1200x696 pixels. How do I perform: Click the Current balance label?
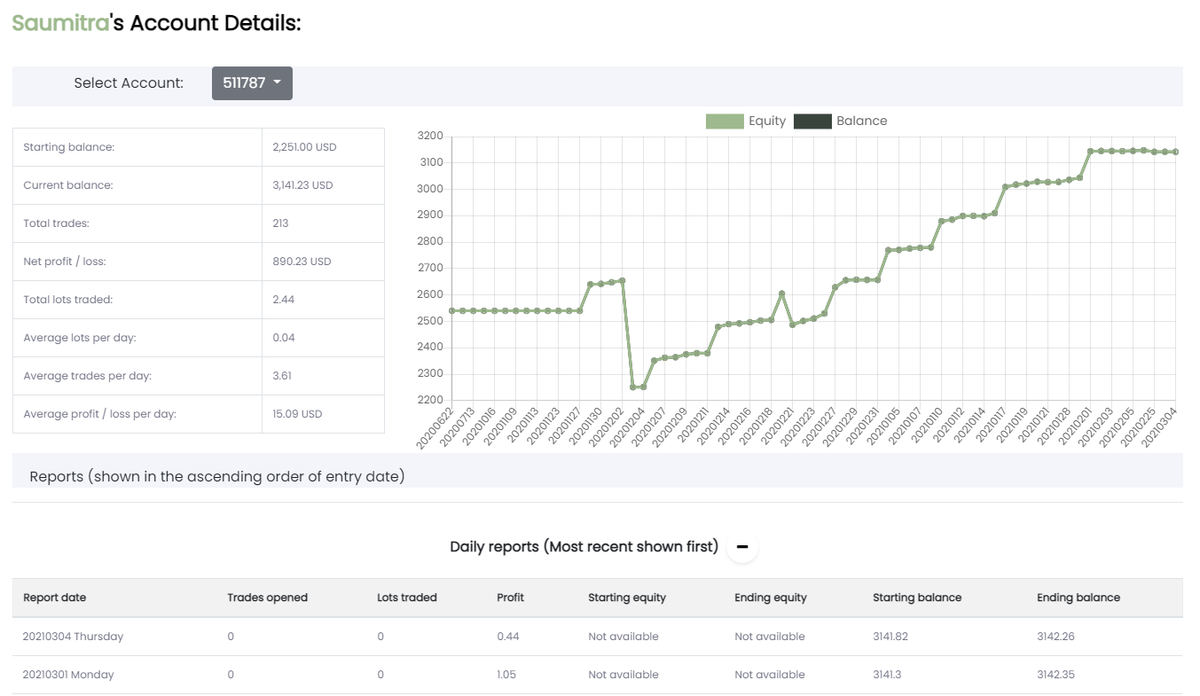(68, 185)
